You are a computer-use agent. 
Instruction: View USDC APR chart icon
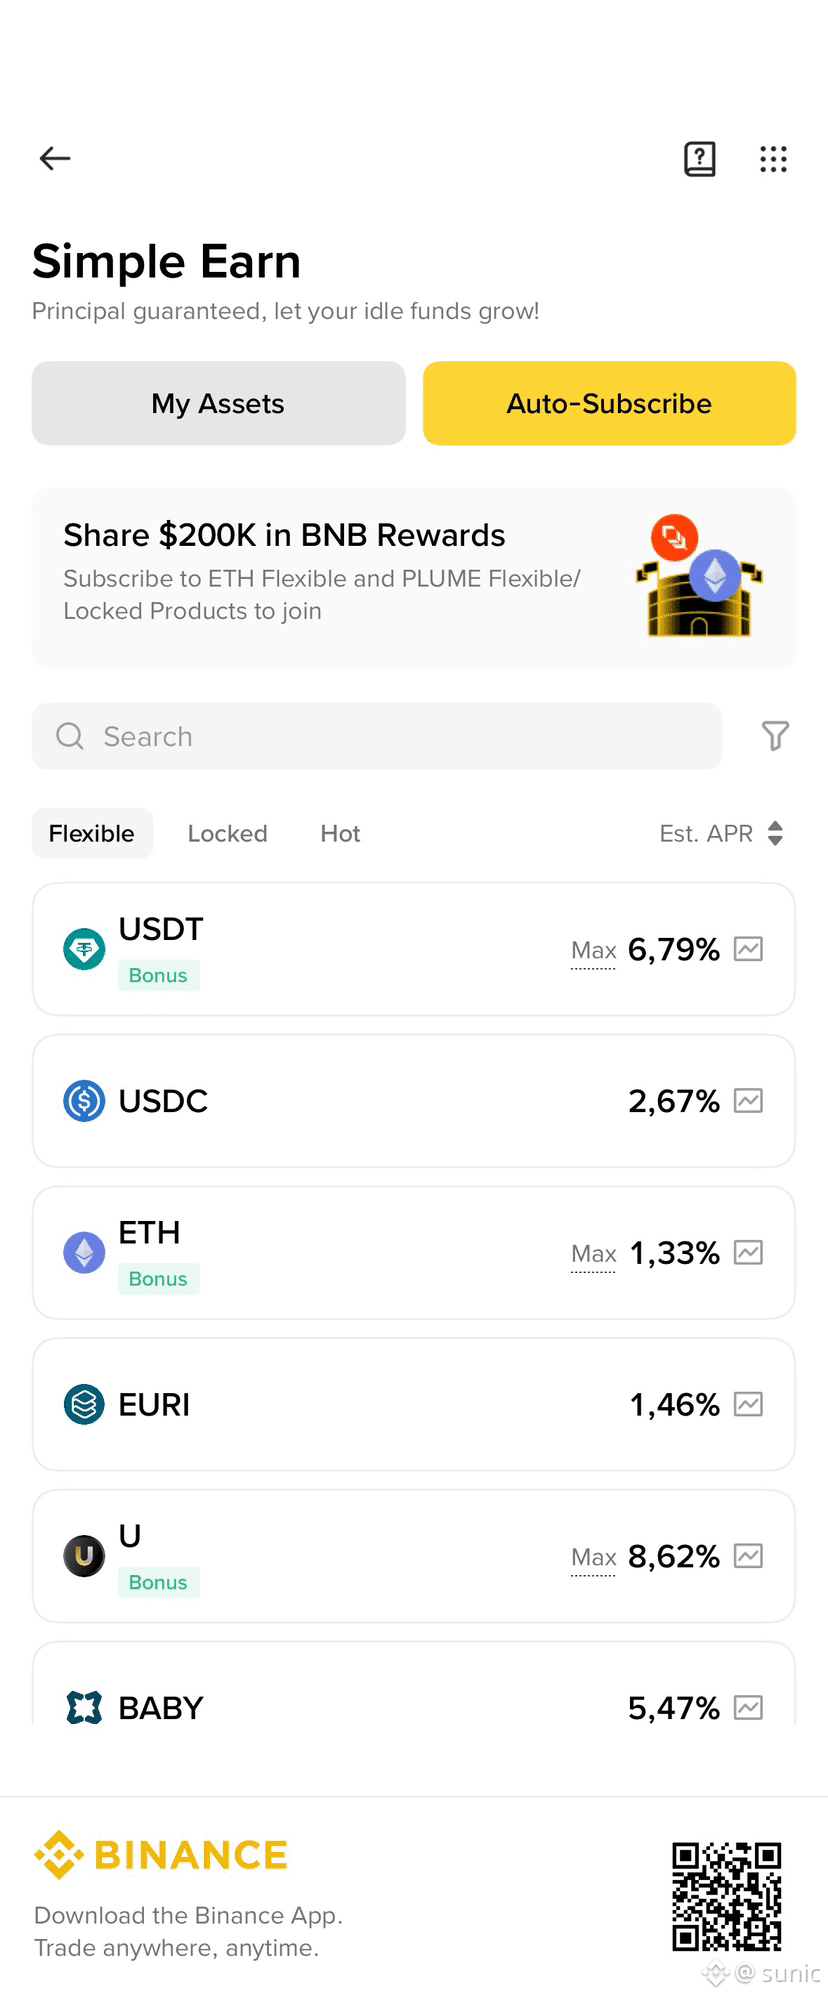(748, 1101)
